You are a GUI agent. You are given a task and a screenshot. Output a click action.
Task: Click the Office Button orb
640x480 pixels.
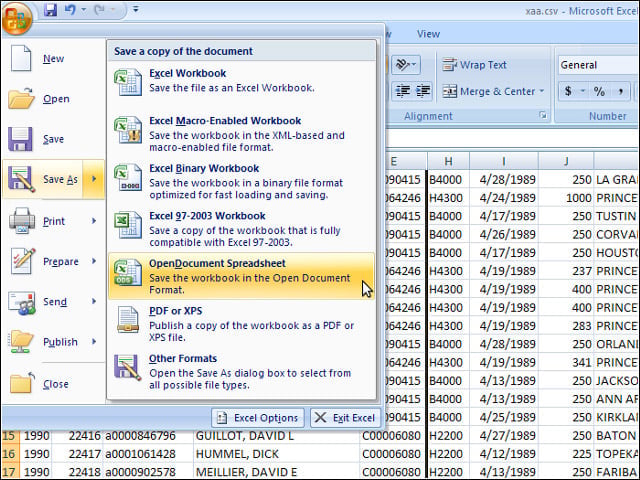pyautogui.click(x=17, y=18)
